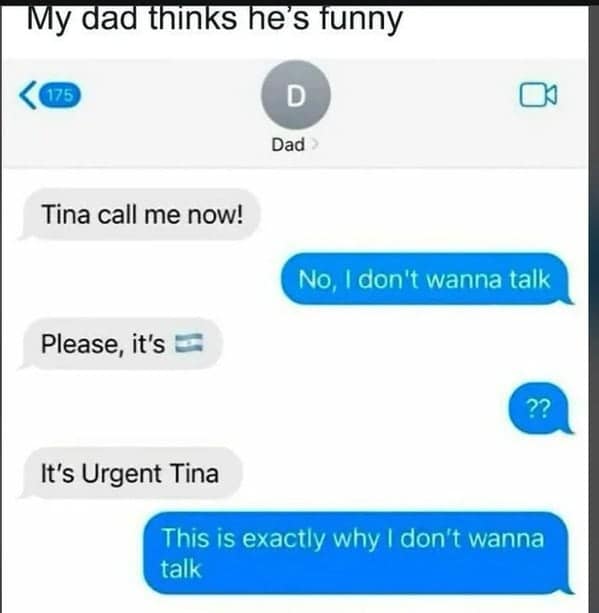Tap the word "funny" in the caption
Screen dimensions: 599x613
[361, 20]
